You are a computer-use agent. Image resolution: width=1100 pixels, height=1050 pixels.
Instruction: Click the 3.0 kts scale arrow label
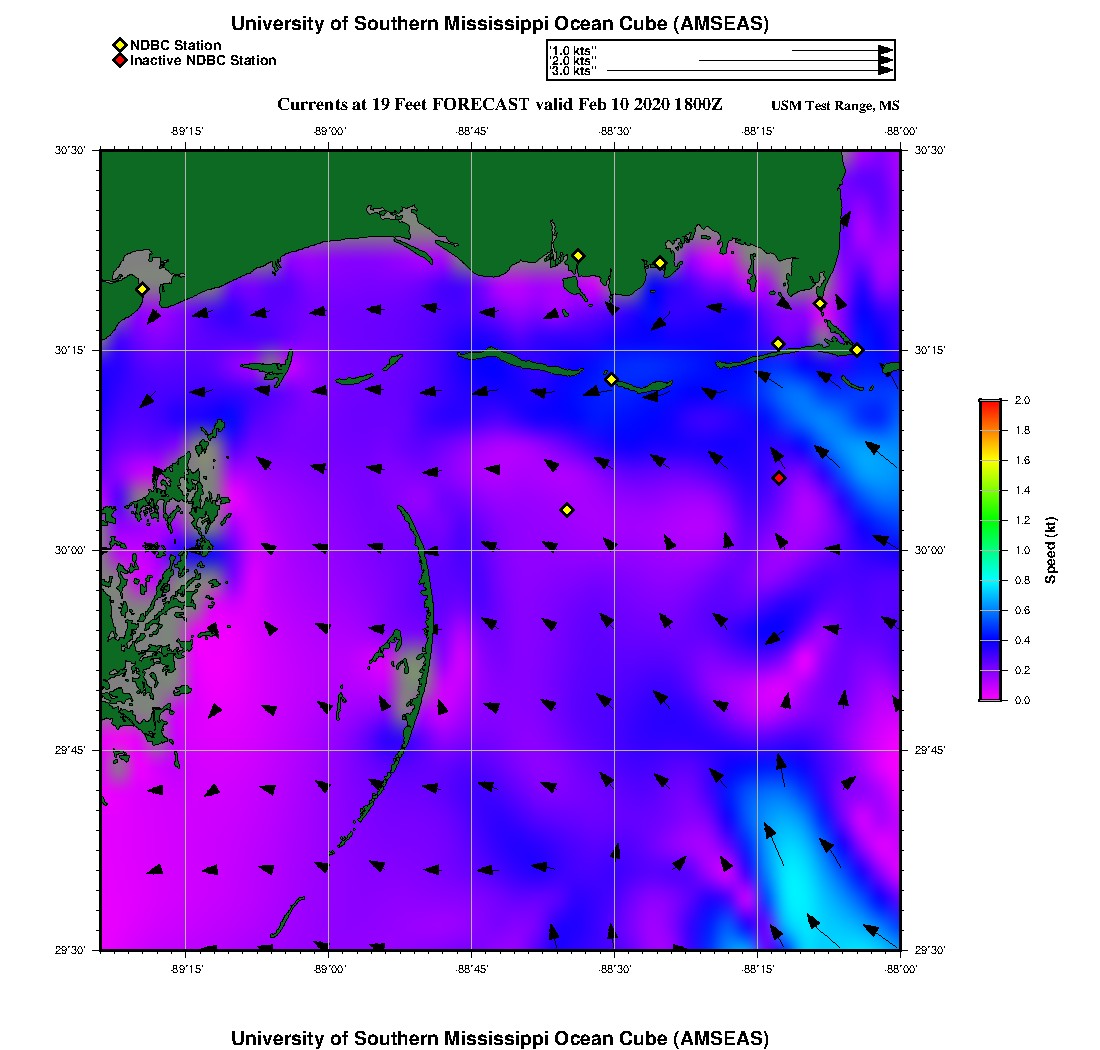coord(573,71)
